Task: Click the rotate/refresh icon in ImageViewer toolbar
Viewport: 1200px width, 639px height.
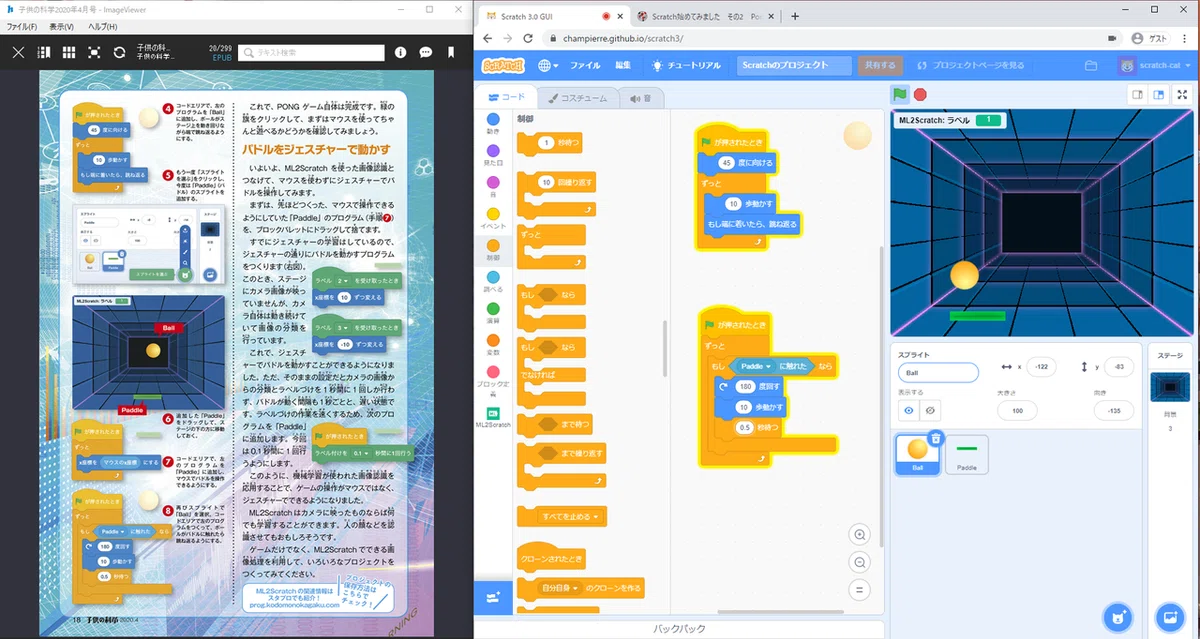Action: point(119,52)
